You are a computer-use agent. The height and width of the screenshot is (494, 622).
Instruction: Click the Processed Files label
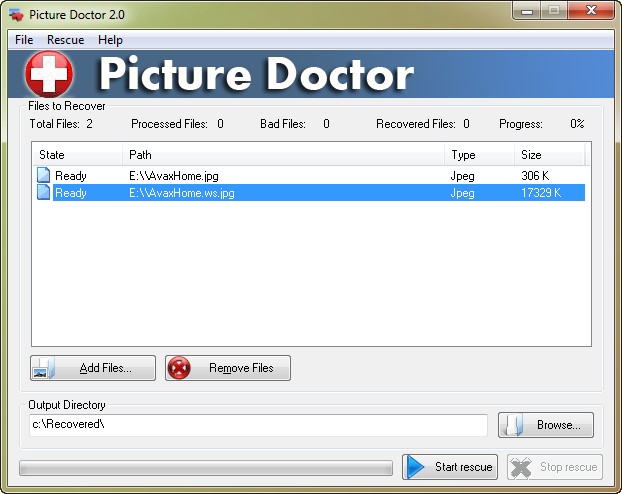point(169,124)
